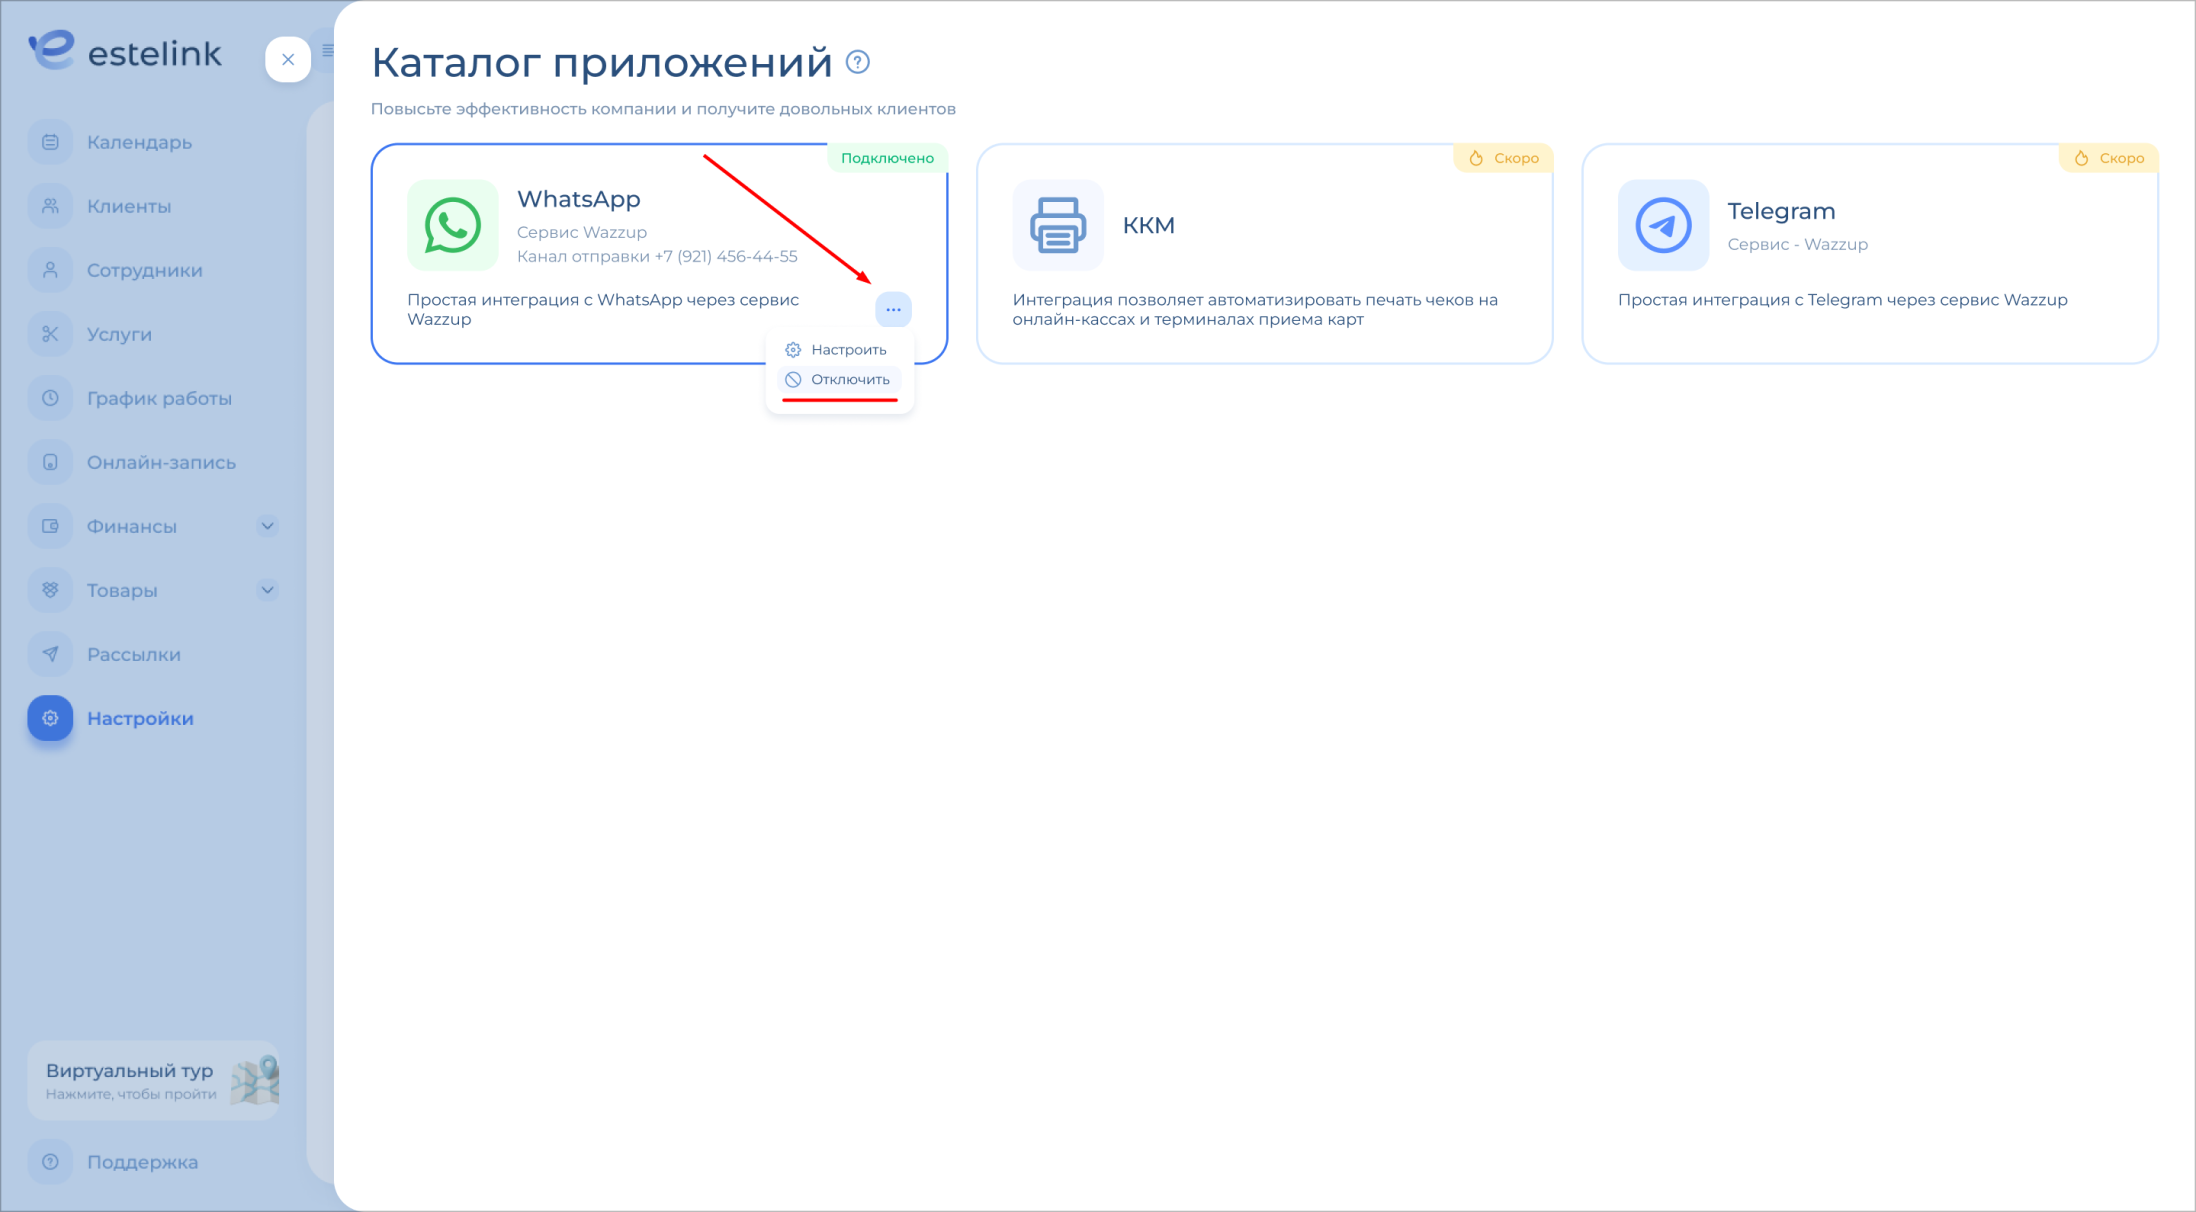Click the WhatsApp integration description text
Screen dimensions: 2196x1212
click(x=603, y=309)
